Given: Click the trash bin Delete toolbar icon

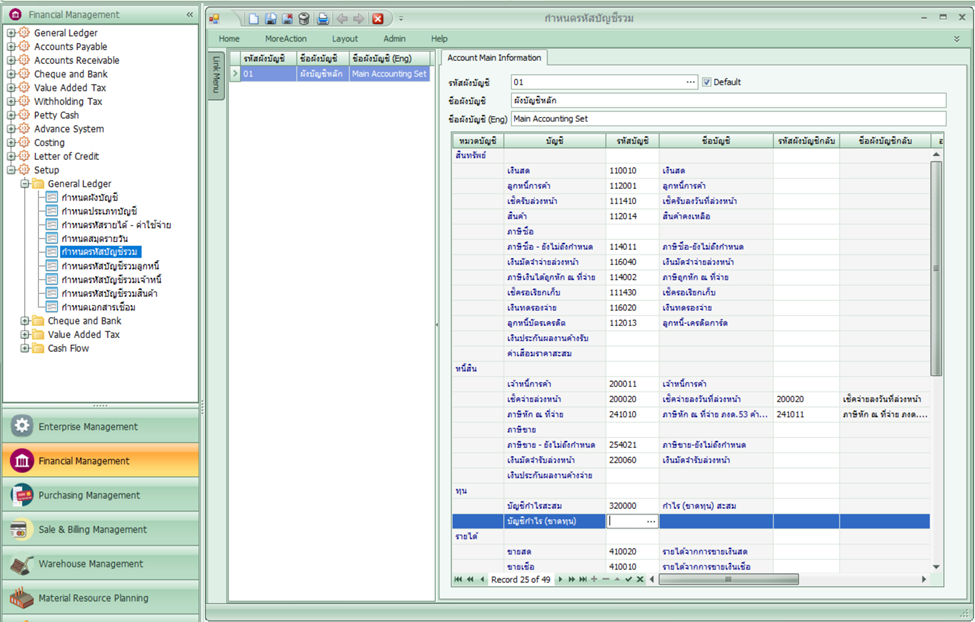Looking at the screenshot, I should click(x=303, y=19).
